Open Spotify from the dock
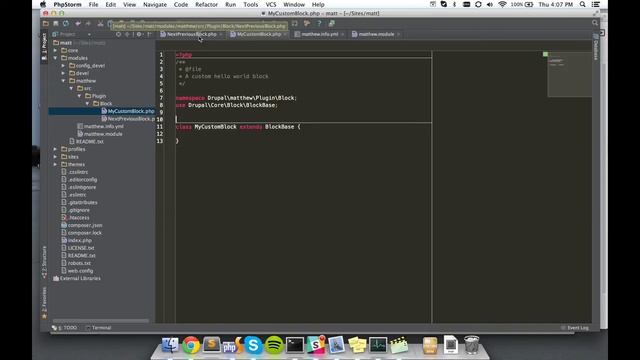The width and height of the screenshot is (640, 360). point(274,345)
